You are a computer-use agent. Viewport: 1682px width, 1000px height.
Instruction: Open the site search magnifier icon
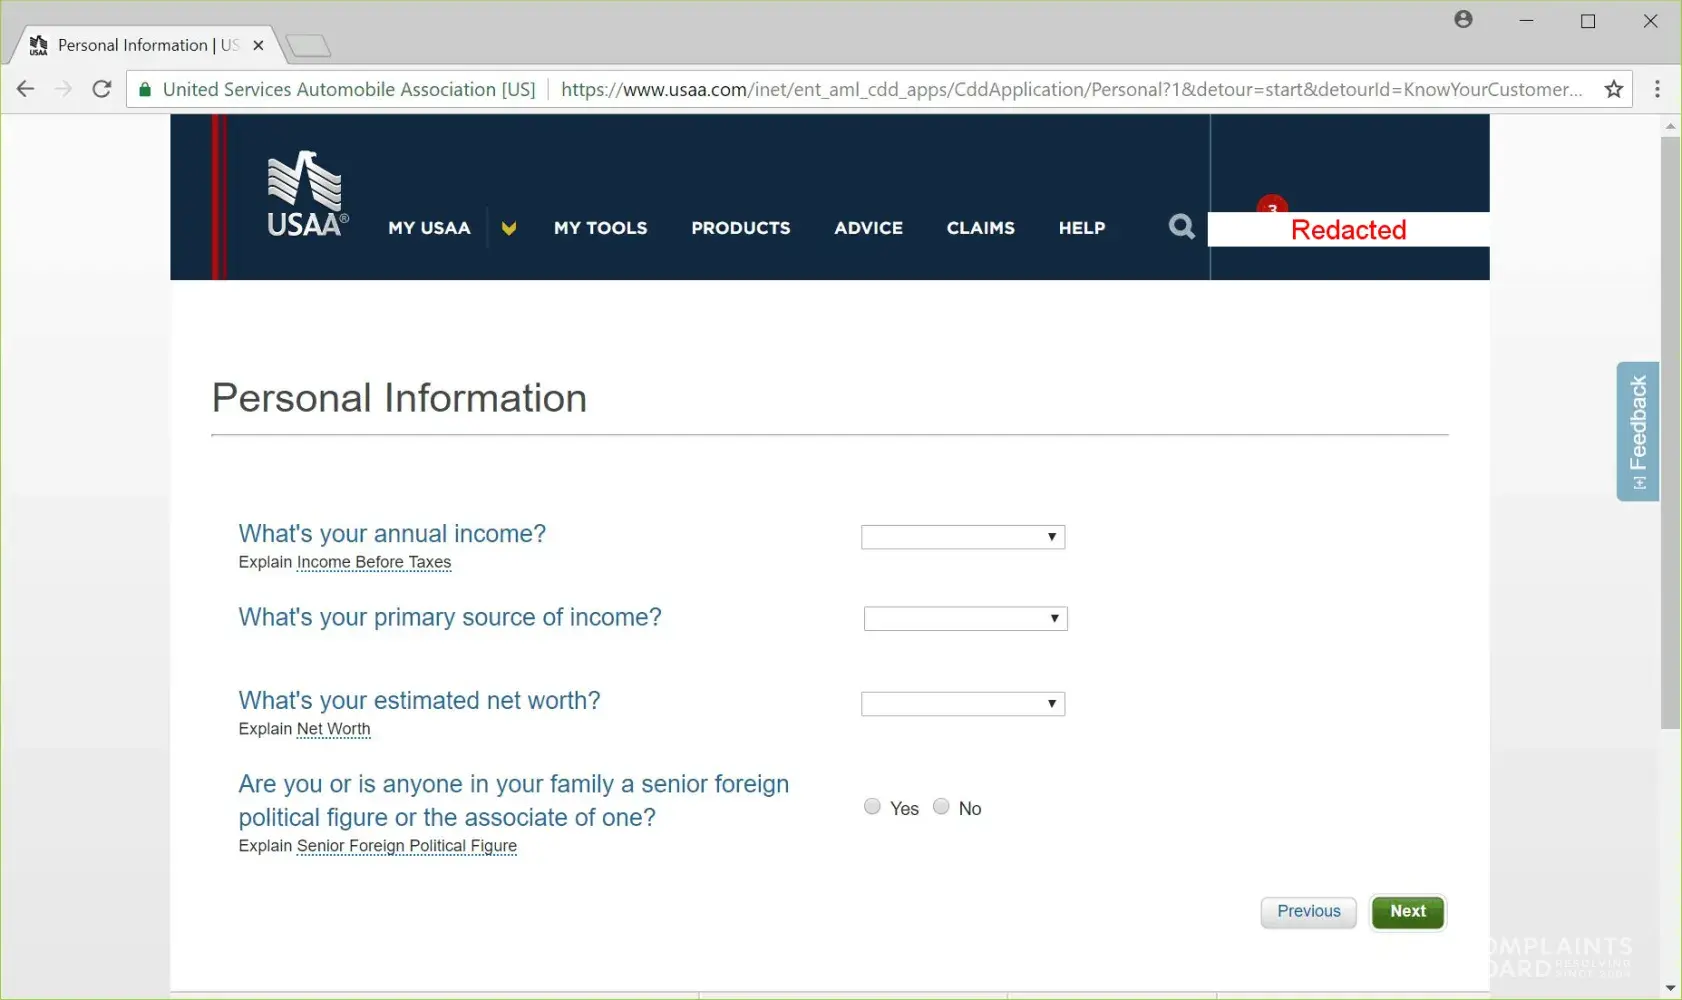click(x=1181, y=227)
